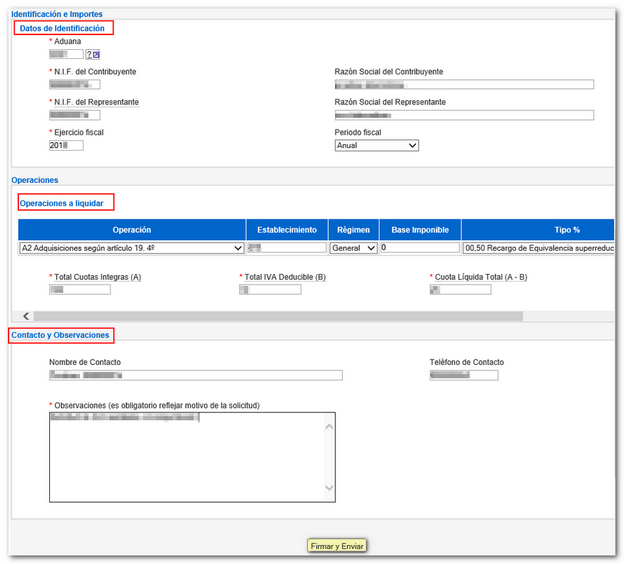Click the horizontal scrollbar left arrow
Screen dimensions: 624x564
click(x=26, y=316)
